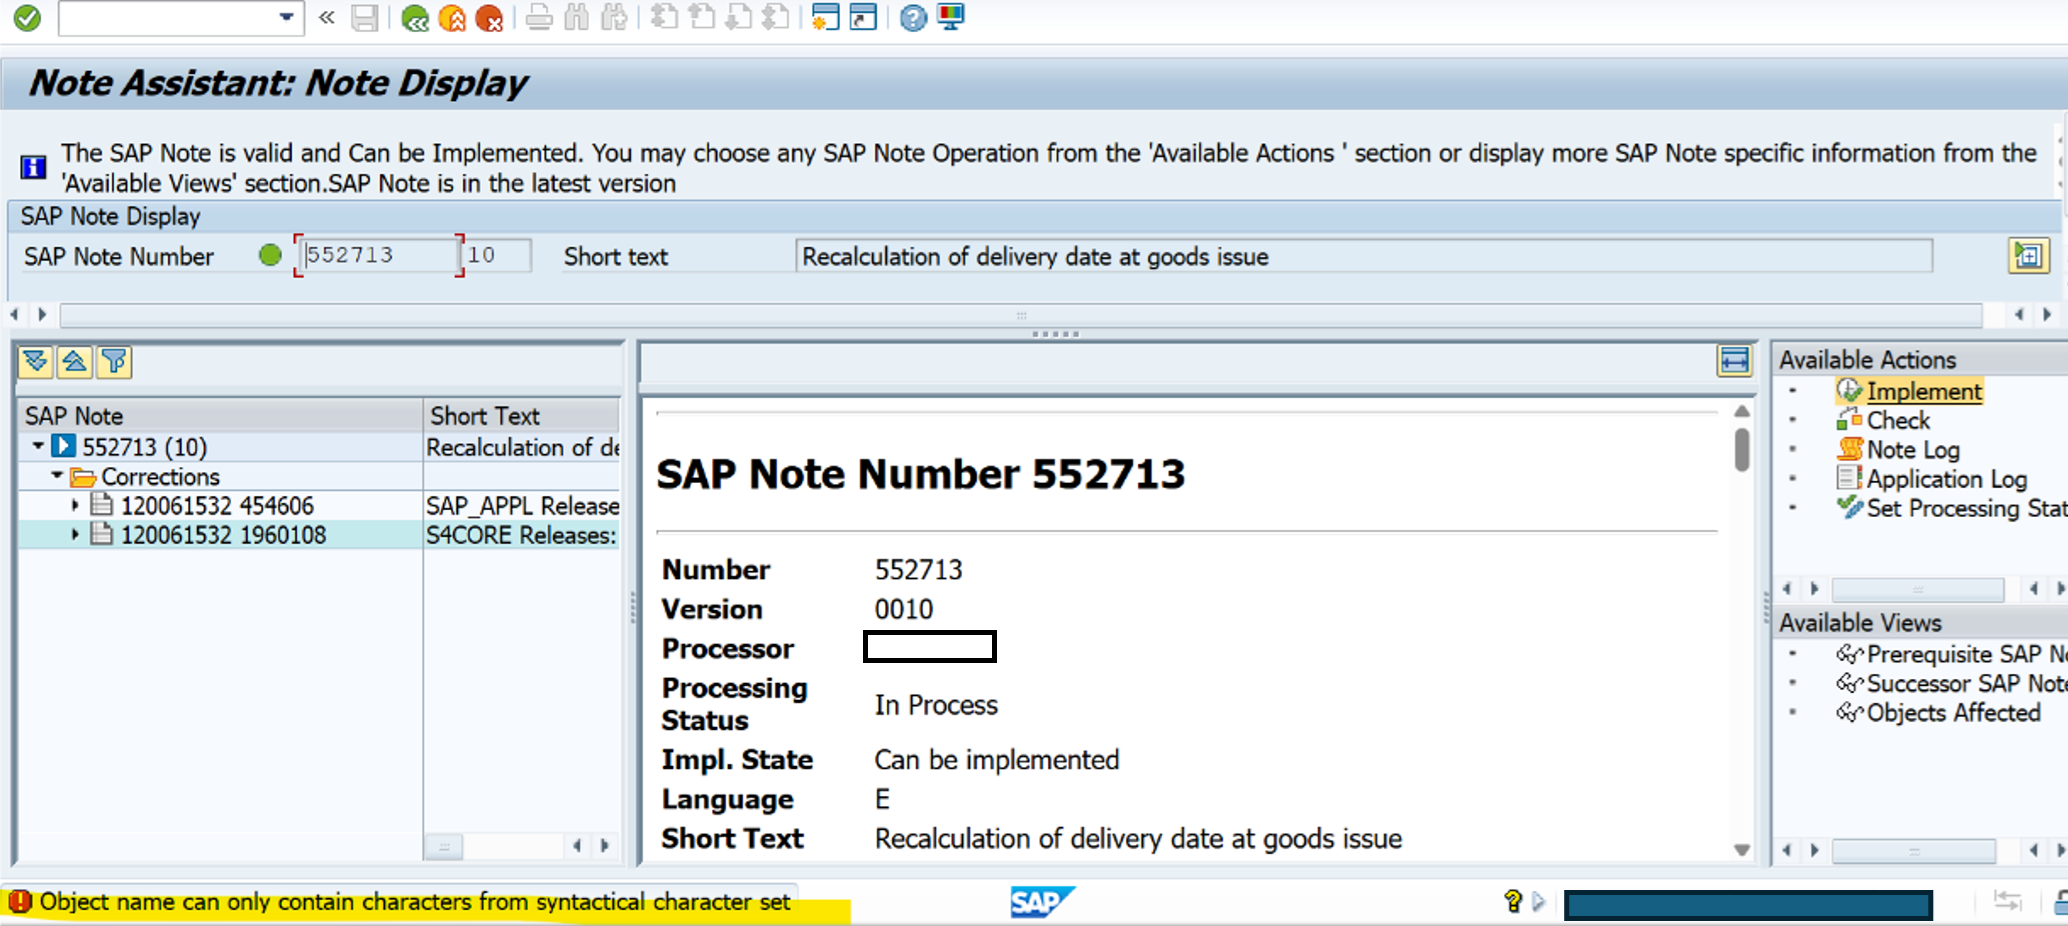The width and height of the screenshot is (2068, 926).
Task: Open the Help question mark icon
Action: (x=913, y=18)
